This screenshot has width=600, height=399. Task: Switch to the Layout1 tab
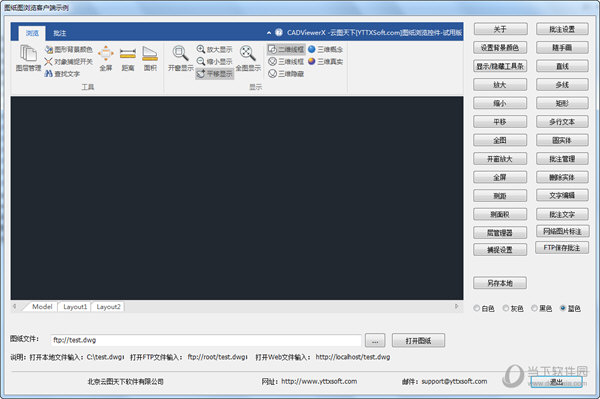75,307
